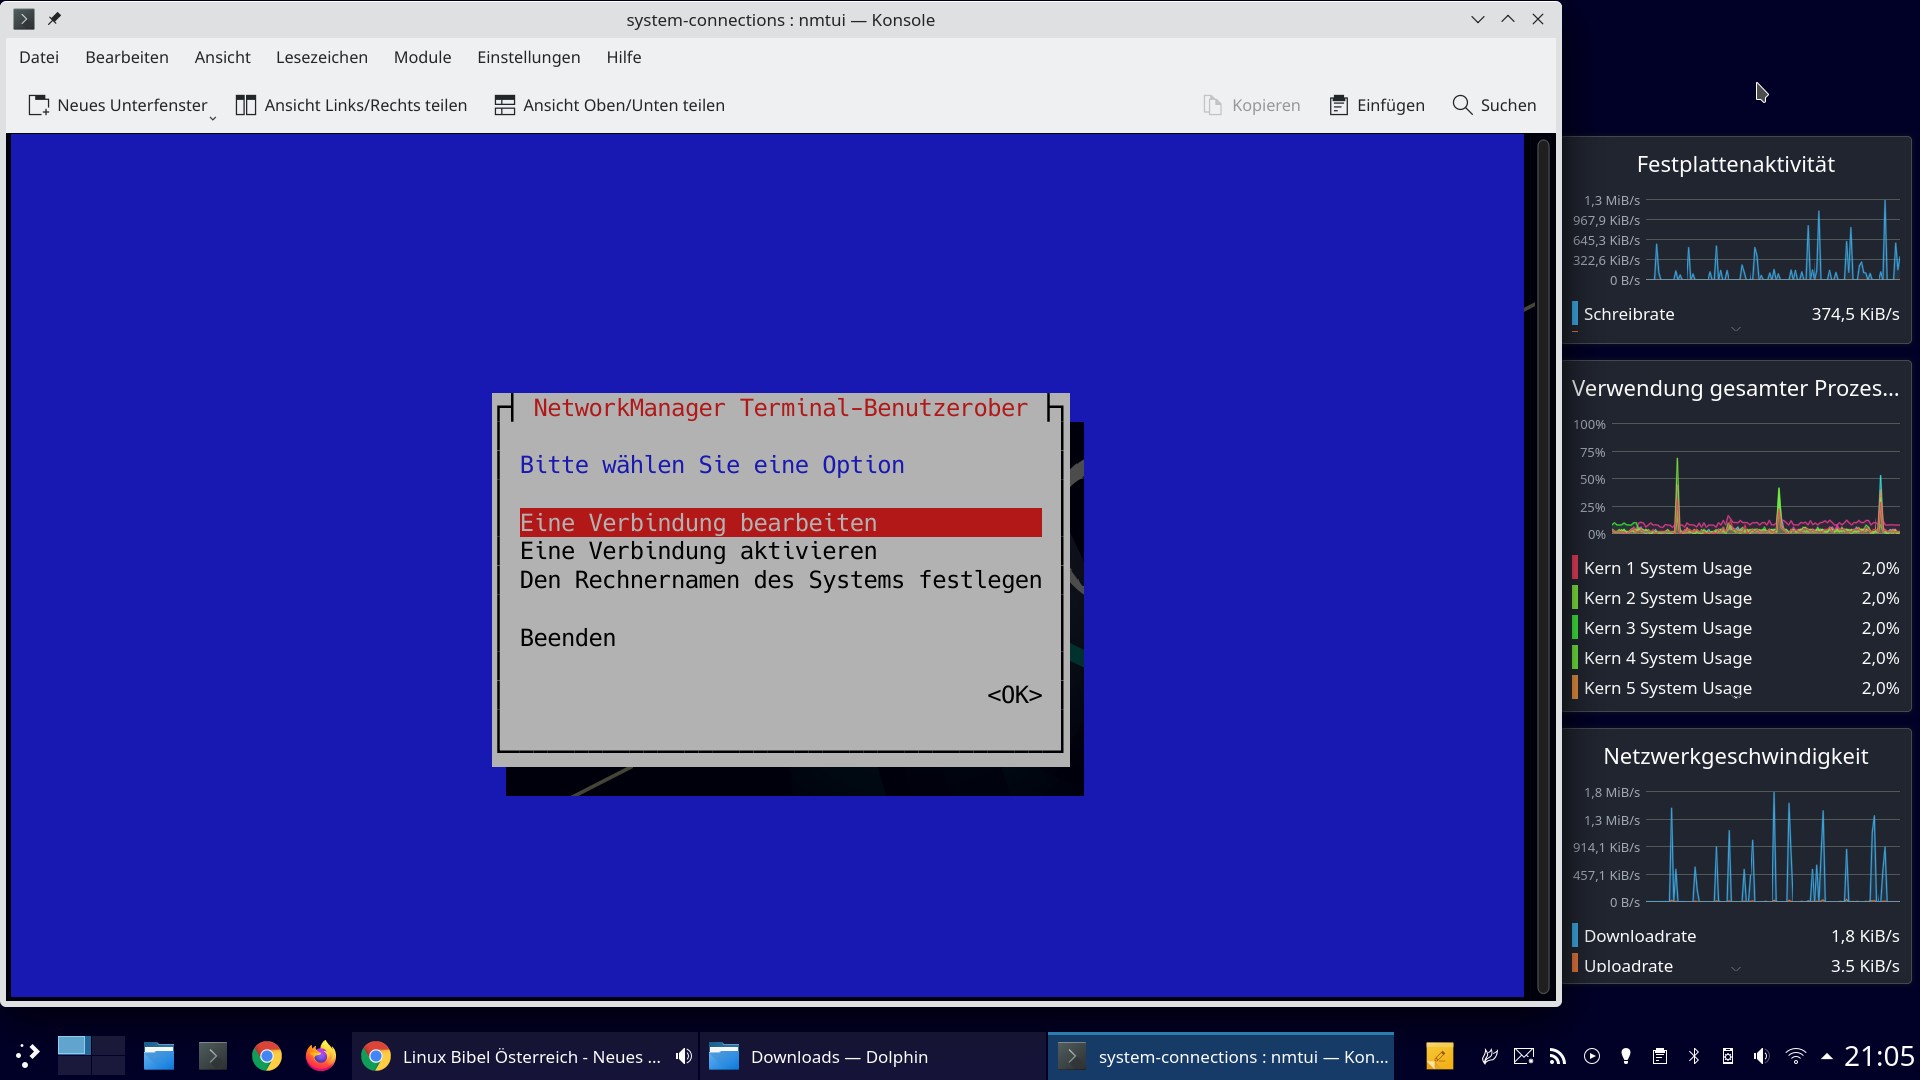Viewport: 1920px width, 1080px height.
Task: Split terminal view with Ansicht Links/Rechts teilen icon
Action: (246, 104)
